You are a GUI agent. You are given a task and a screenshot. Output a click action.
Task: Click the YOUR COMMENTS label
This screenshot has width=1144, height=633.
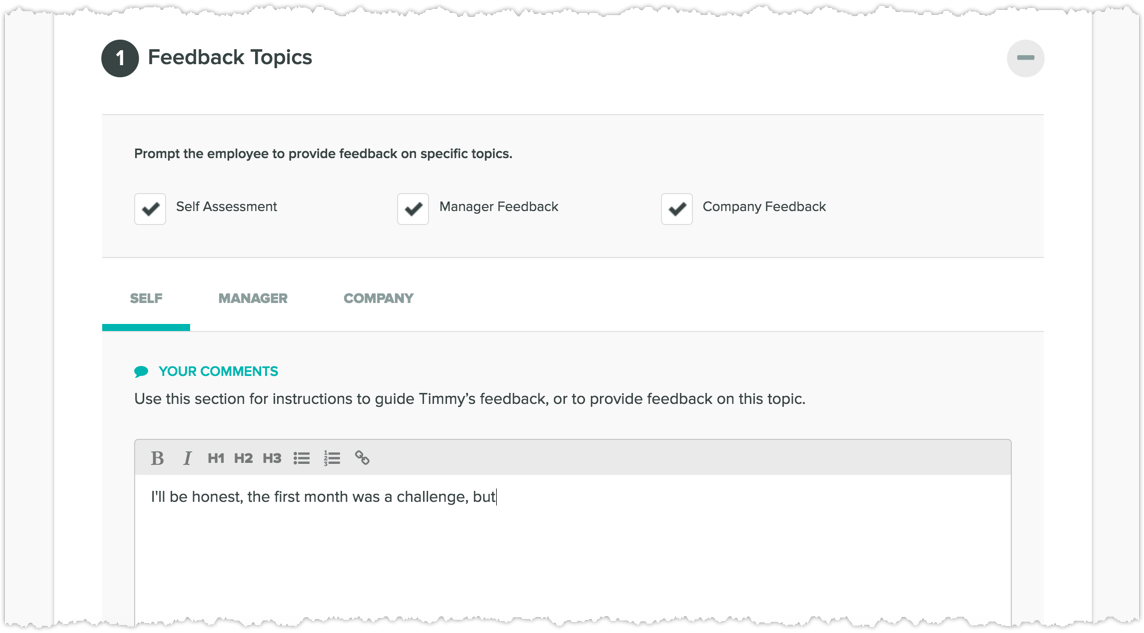click(x=218, y=371)
